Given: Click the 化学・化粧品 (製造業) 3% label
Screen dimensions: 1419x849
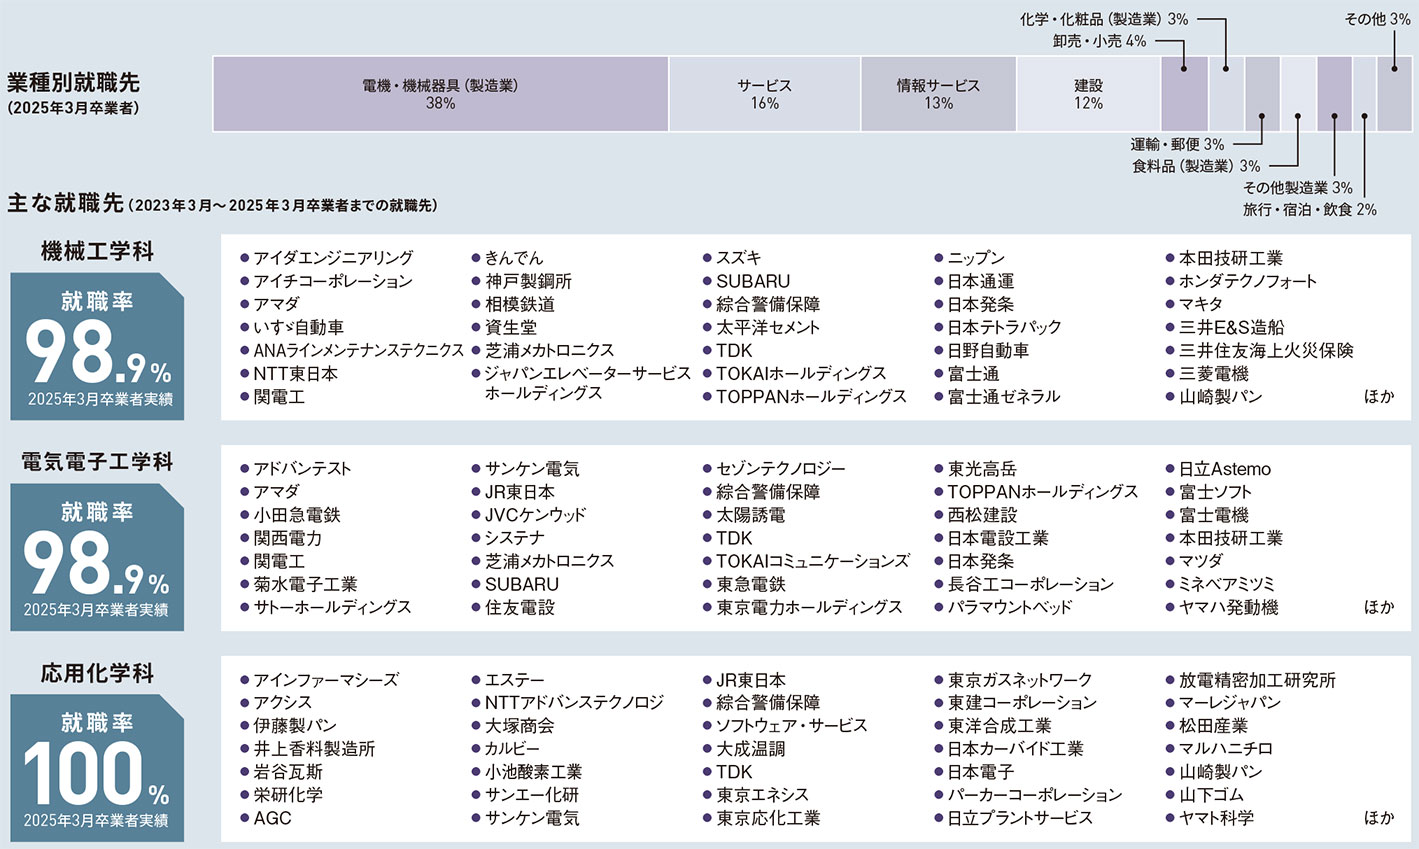Looking at the screenshot, I should point(1104,19).
